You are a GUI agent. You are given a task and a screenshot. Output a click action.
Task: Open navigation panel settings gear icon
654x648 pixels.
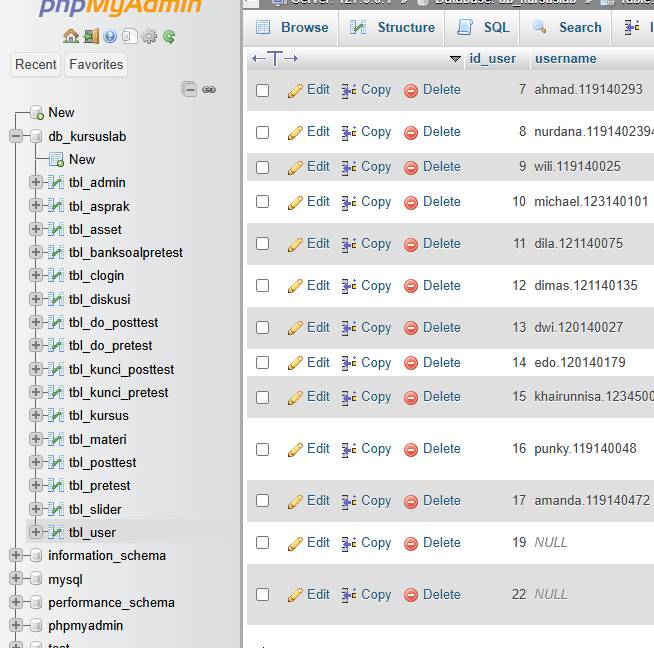coord(149,37)
